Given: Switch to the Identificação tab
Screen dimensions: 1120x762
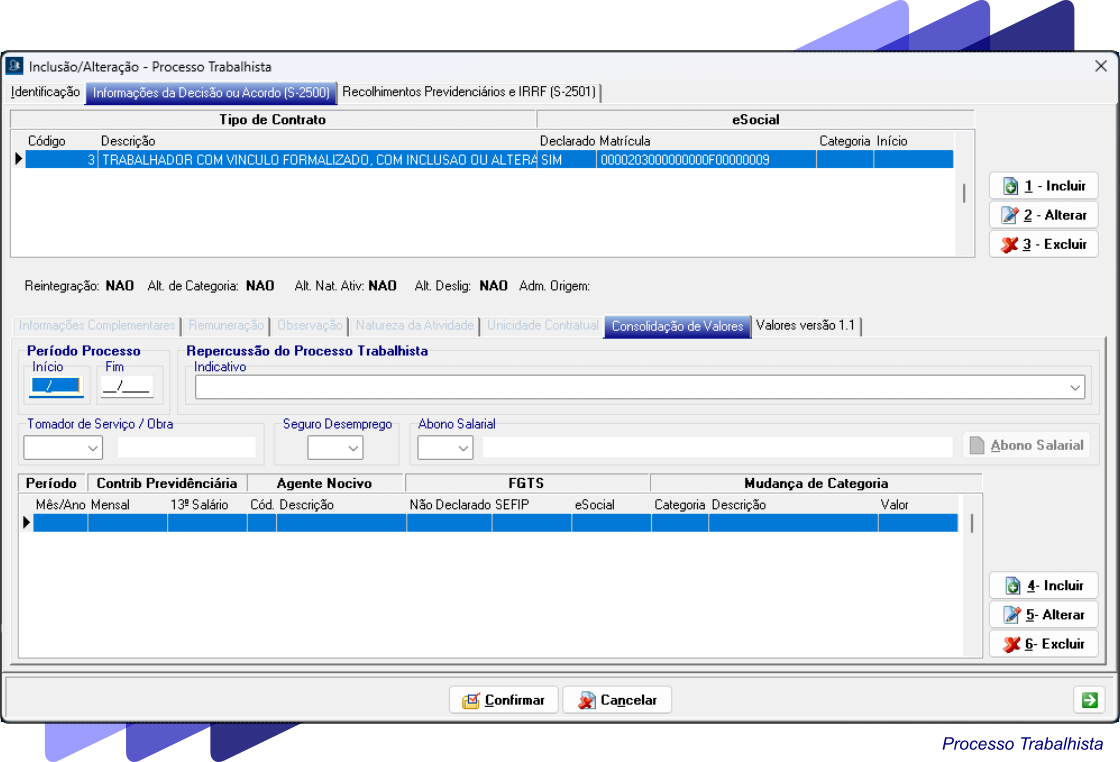Looking at the screenshot, I should coord(45,92).
